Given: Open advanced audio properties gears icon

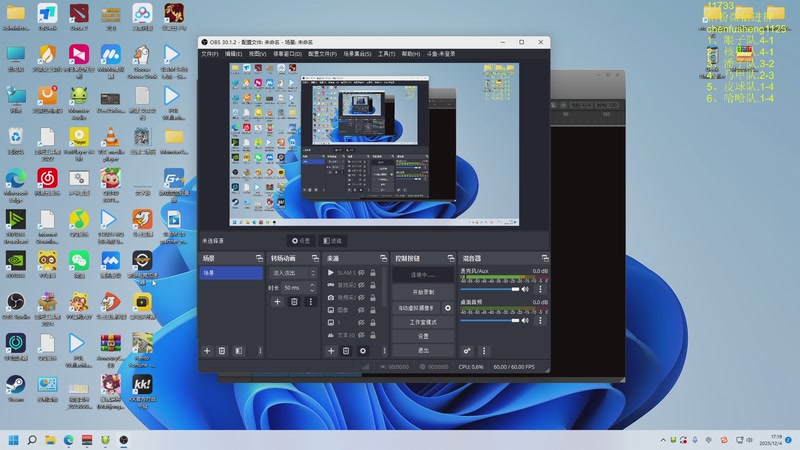Looking at the screenshot, I should 467,351.
